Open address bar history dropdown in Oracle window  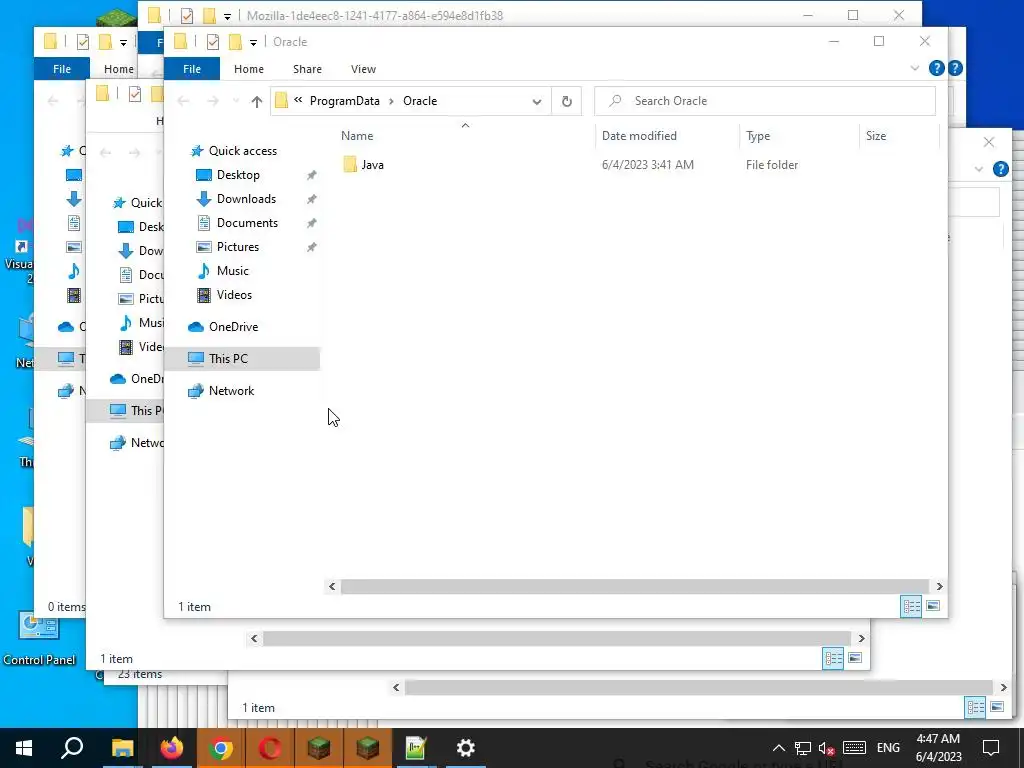[x=537, y=101]
